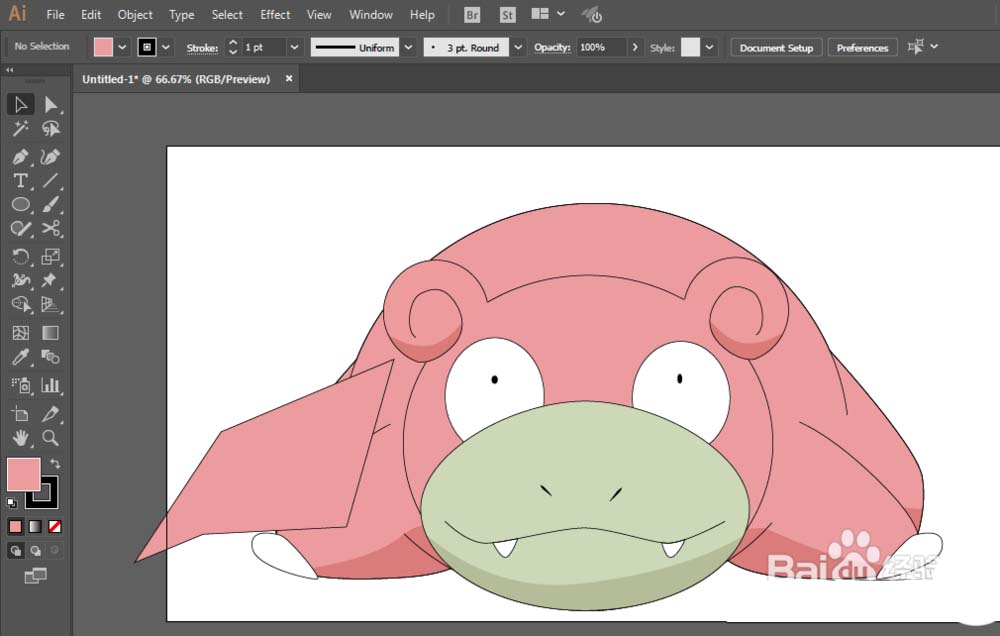Open the Change Screen Mode button
Image resolution: width=1000 pixels, height=636 pixels.
[x=35, y=576]
